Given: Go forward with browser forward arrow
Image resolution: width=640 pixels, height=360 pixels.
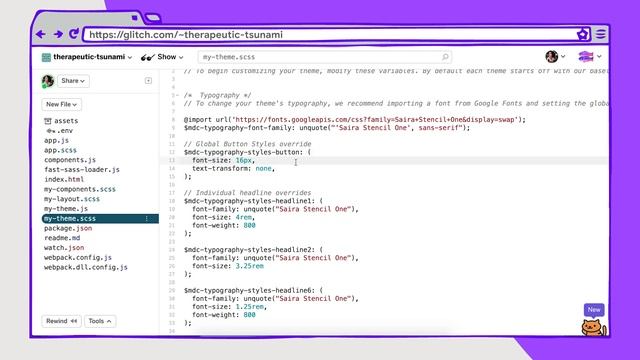Looking at the screenshot, I should coord(58,34).
